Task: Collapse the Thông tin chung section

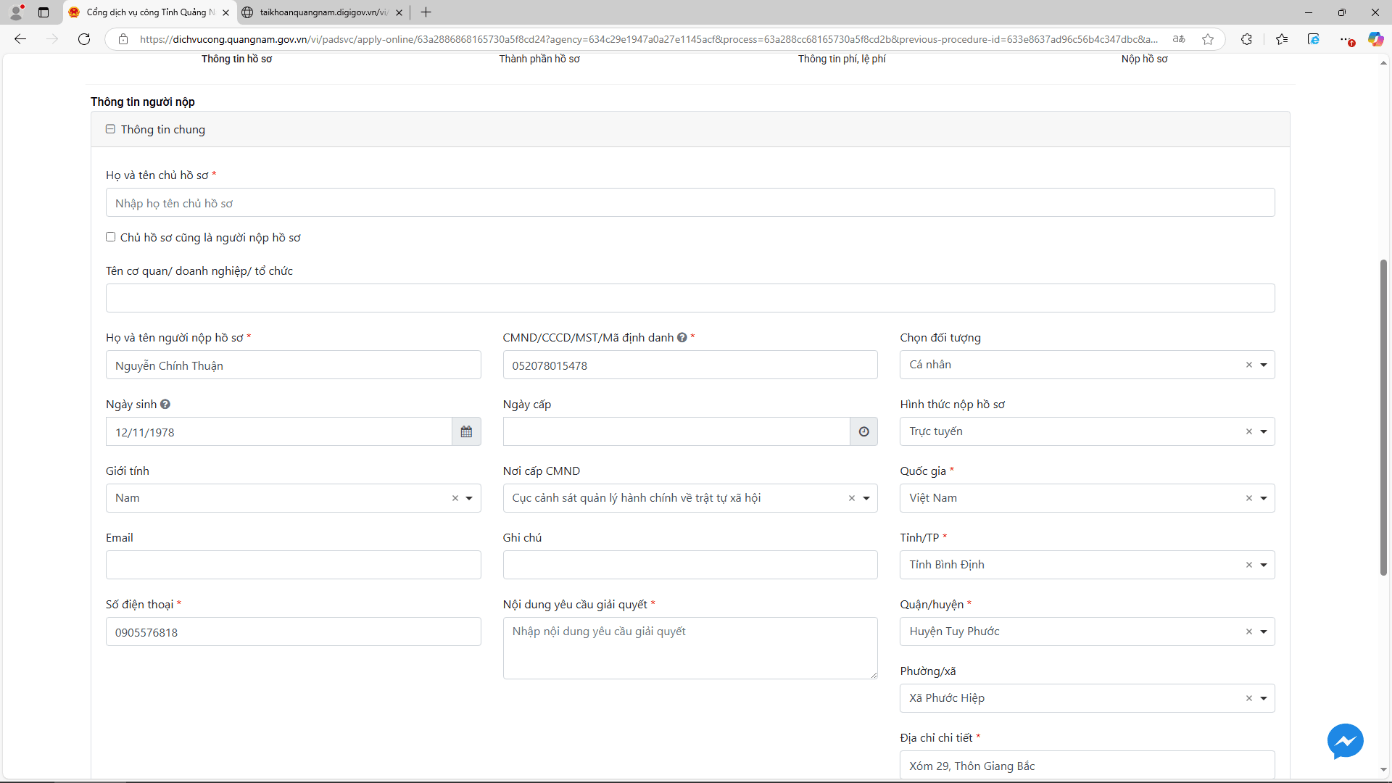Action: (110, 129)
